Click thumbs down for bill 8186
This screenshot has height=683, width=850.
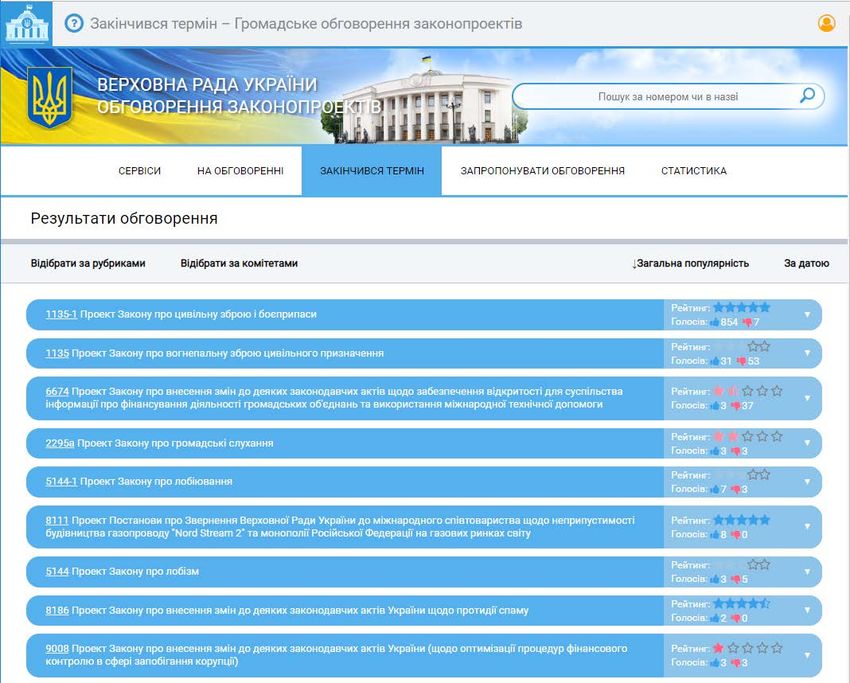736,618
